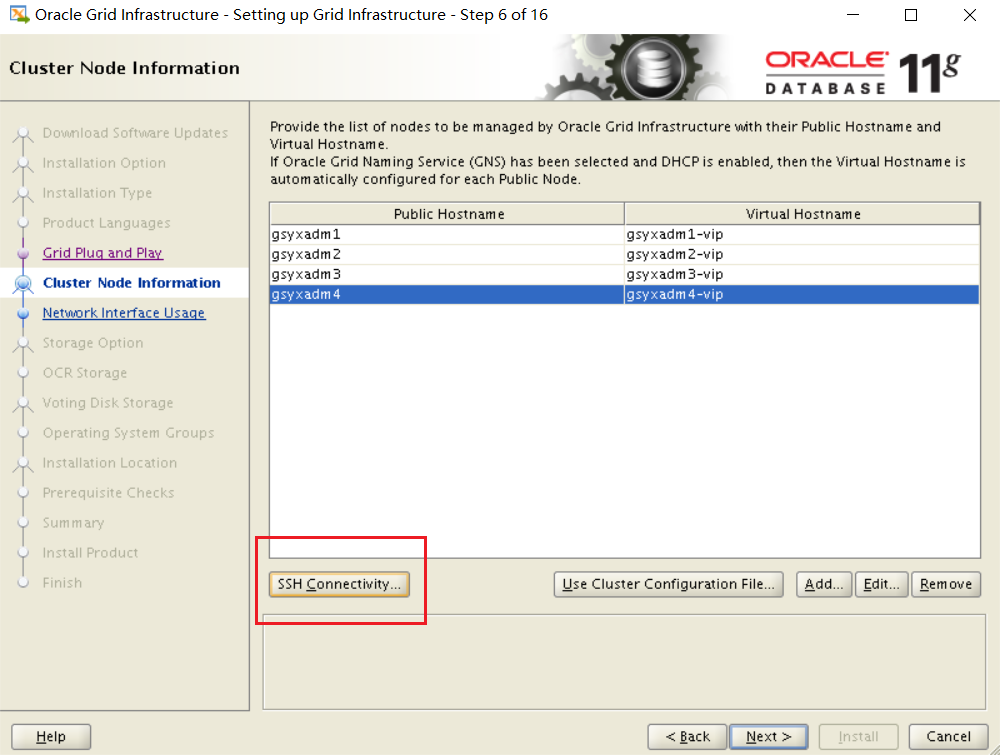The height and width of the screenshot is (755, 1000).
Task: Click the Grid Plug and Play step bullet
Action: (x=23, y=253)
